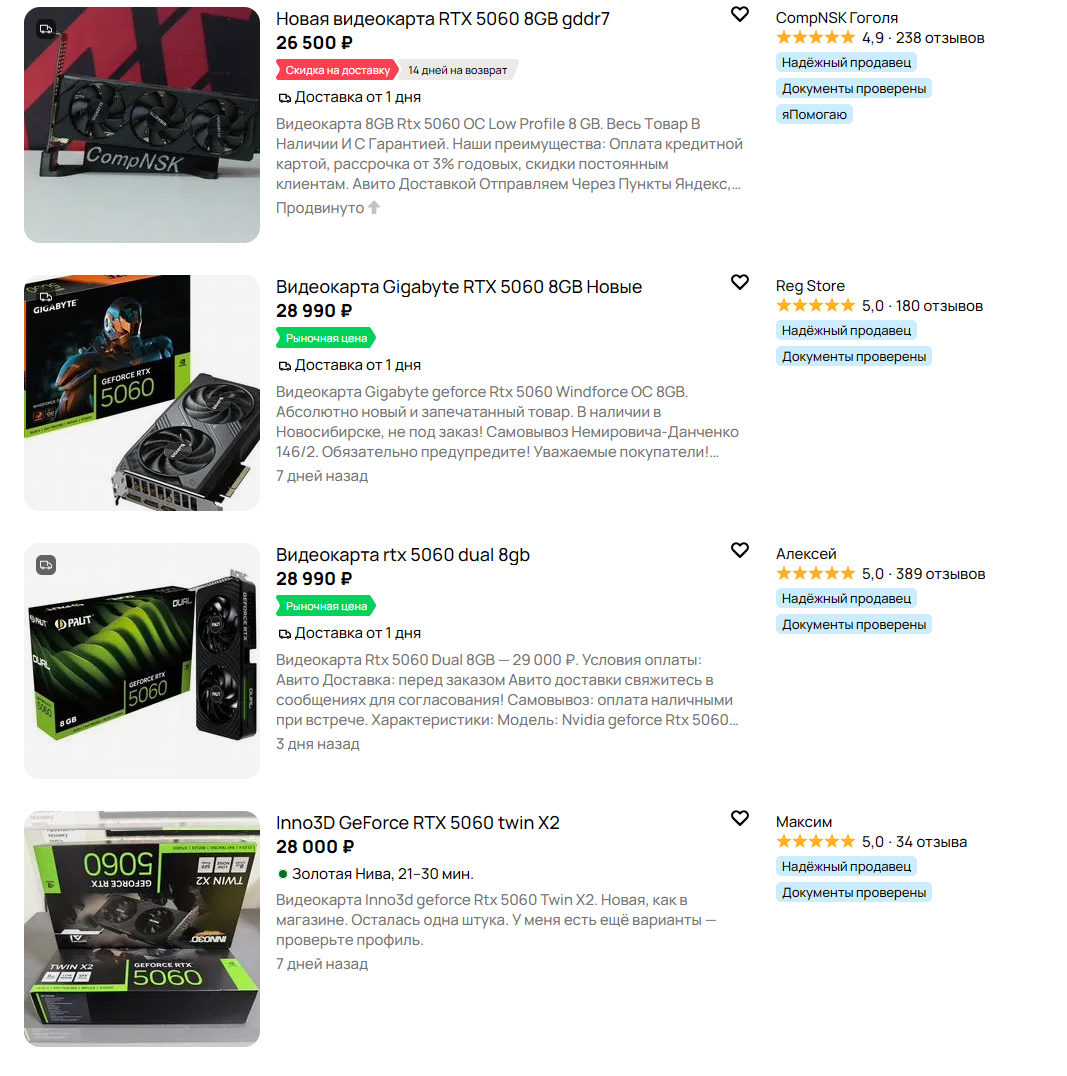Click the star rating of CompNSK Гоголя
1067x1076 pixels.
[815, 38]
